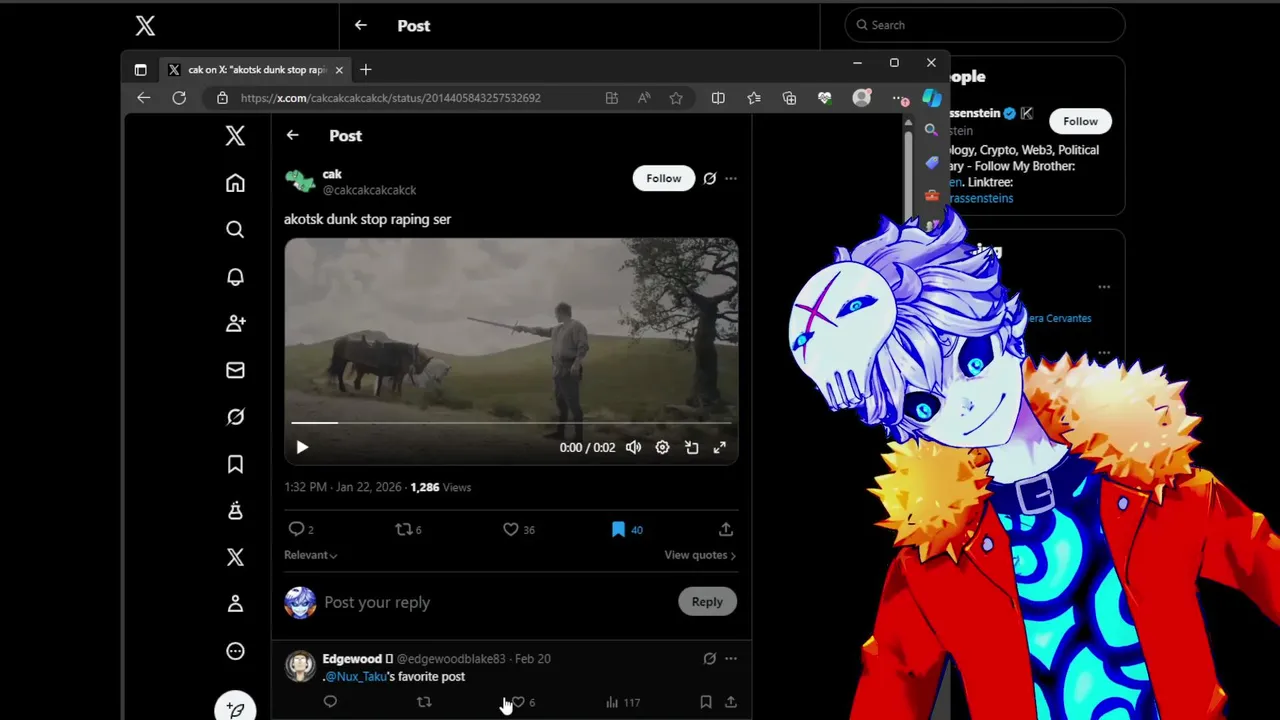Refresh the page in Edge toolbar

click(x=179, y=98)
